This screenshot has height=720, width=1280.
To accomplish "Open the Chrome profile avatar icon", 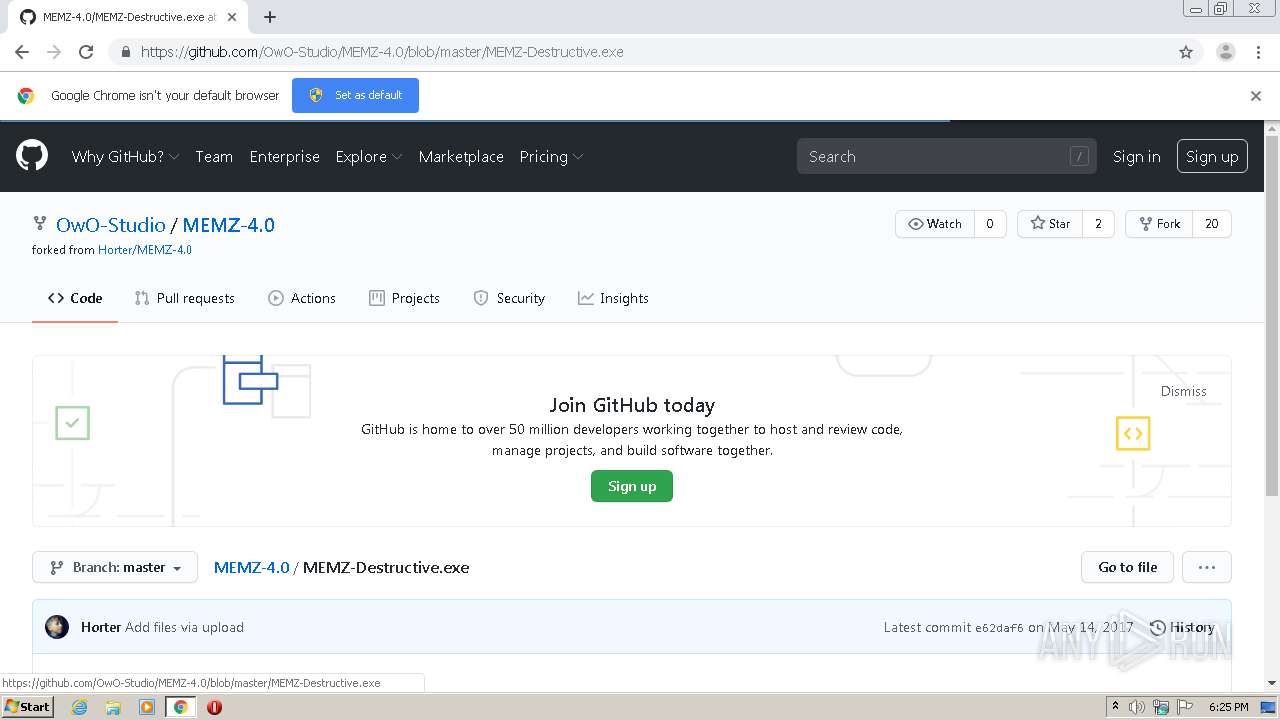I will tap(1225, 52).
